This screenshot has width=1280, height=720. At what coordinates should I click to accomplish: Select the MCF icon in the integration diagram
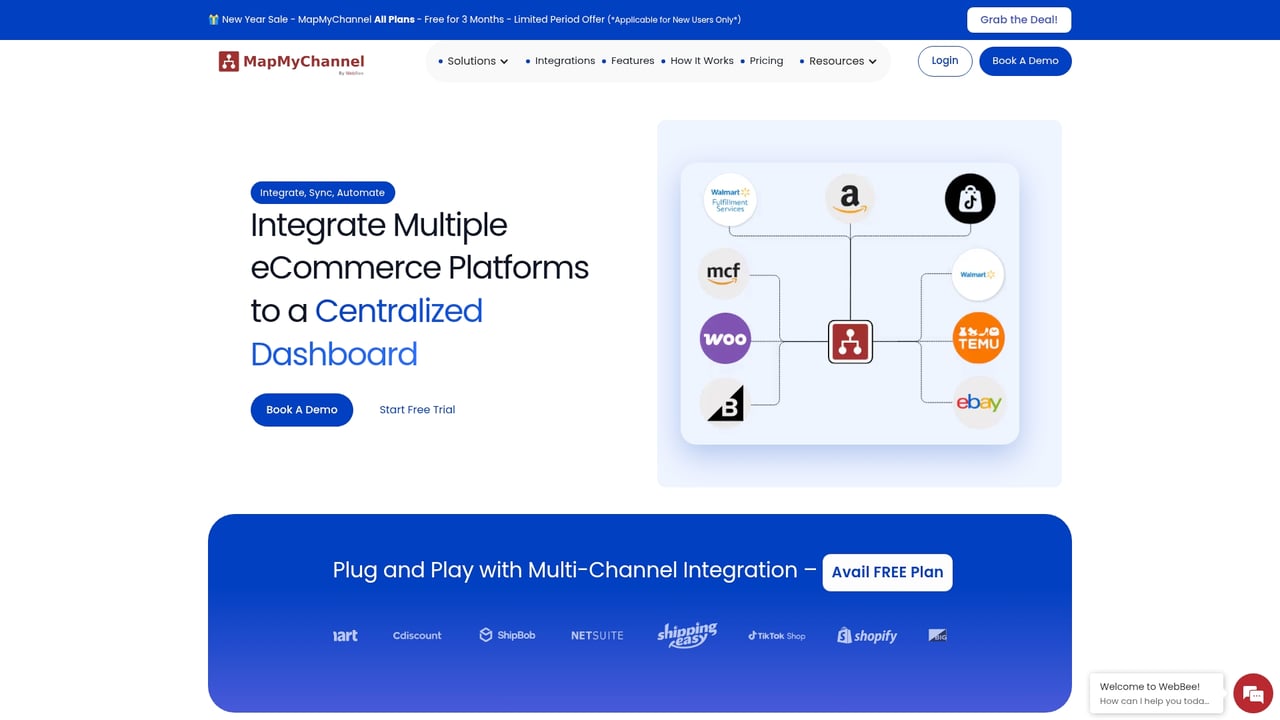[x=723, y=274]
